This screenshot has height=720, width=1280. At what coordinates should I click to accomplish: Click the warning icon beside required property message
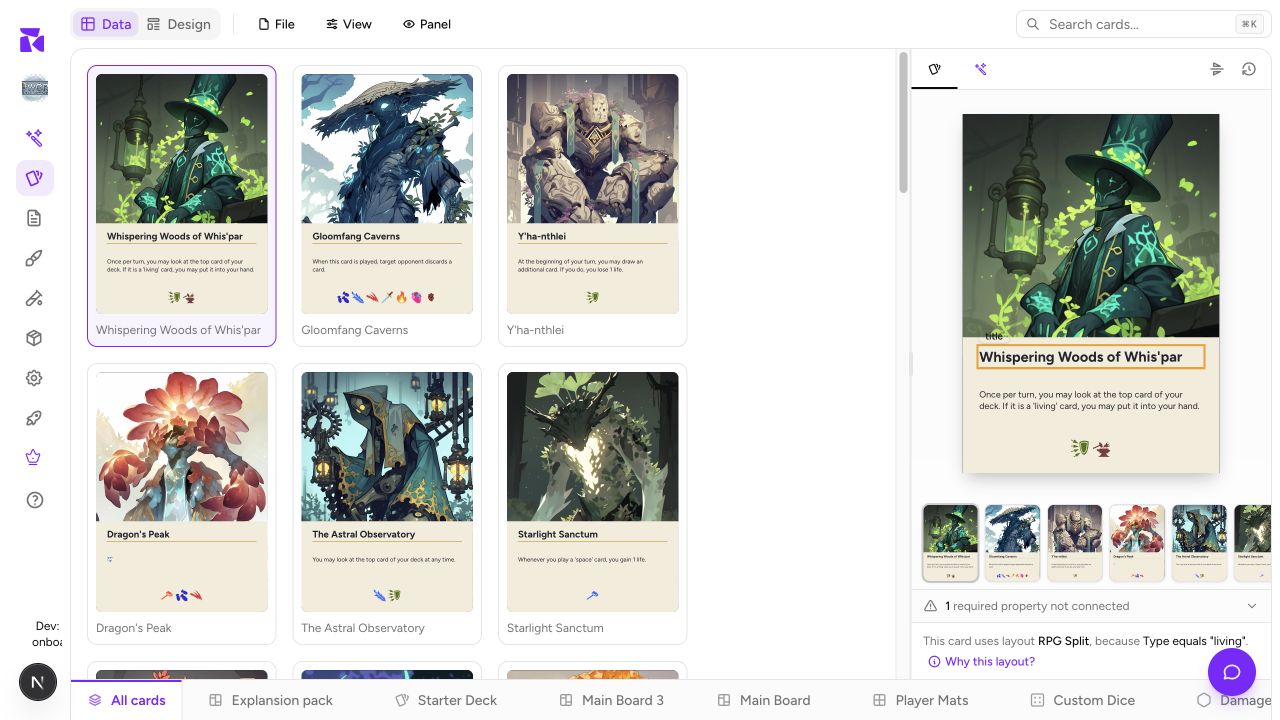point(931,606)
